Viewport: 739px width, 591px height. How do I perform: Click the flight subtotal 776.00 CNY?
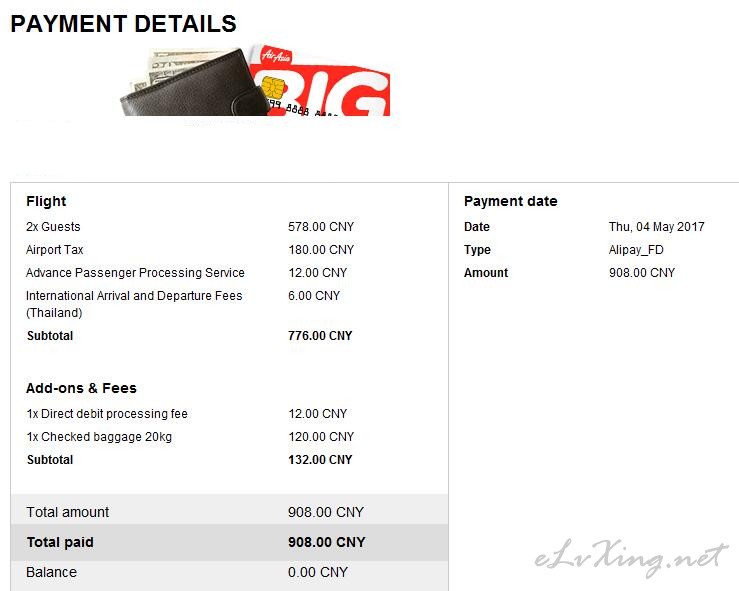(320, 336)
